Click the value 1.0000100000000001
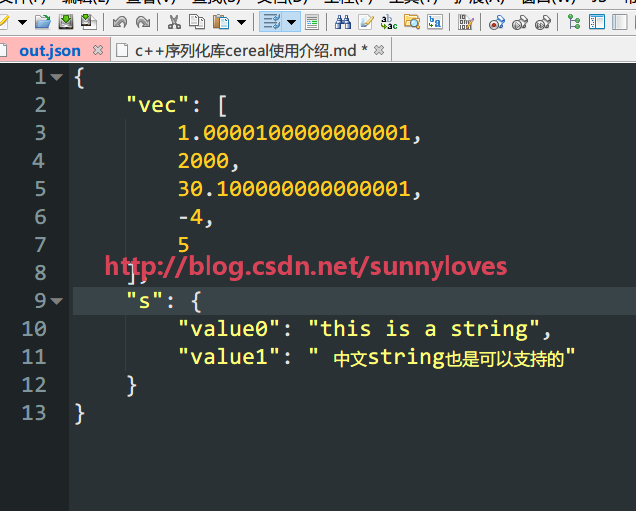636x511 pixels. tap(294, 133)
